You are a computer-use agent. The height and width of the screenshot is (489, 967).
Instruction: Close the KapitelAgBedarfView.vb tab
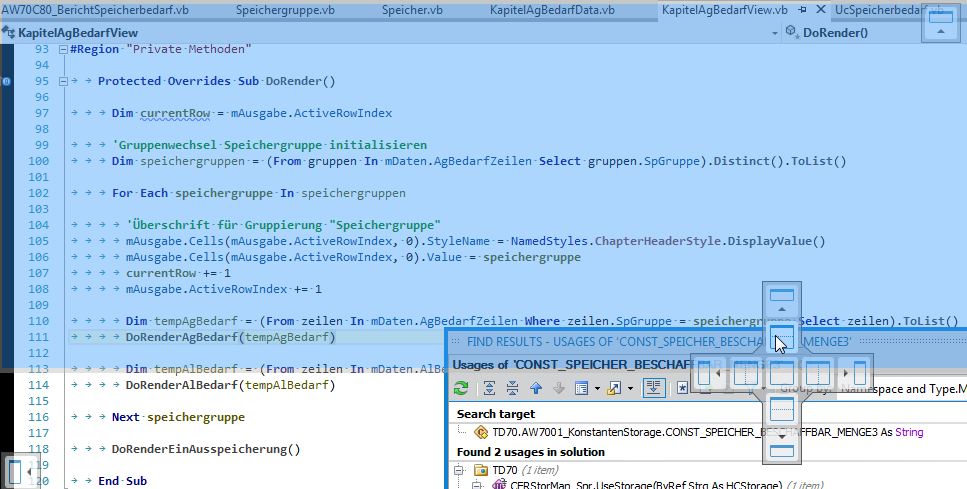821,10
